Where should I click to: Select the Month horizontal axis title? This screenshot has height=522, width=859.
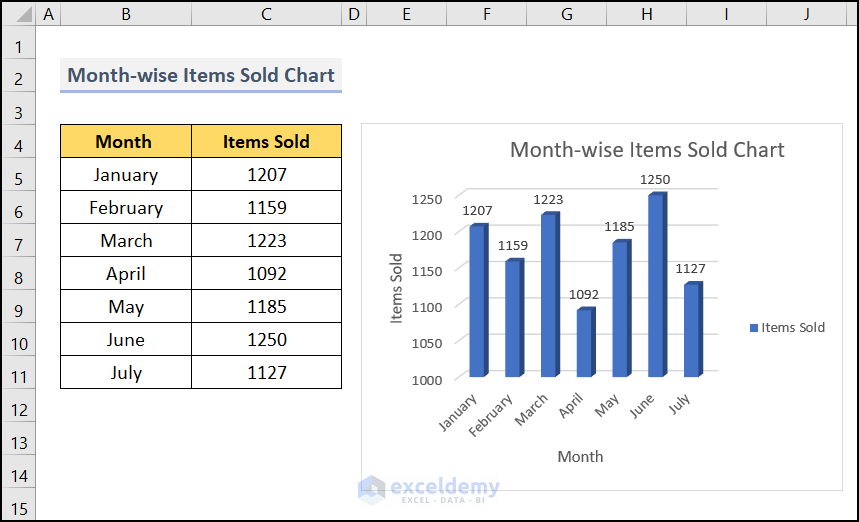tap(580, 456)
